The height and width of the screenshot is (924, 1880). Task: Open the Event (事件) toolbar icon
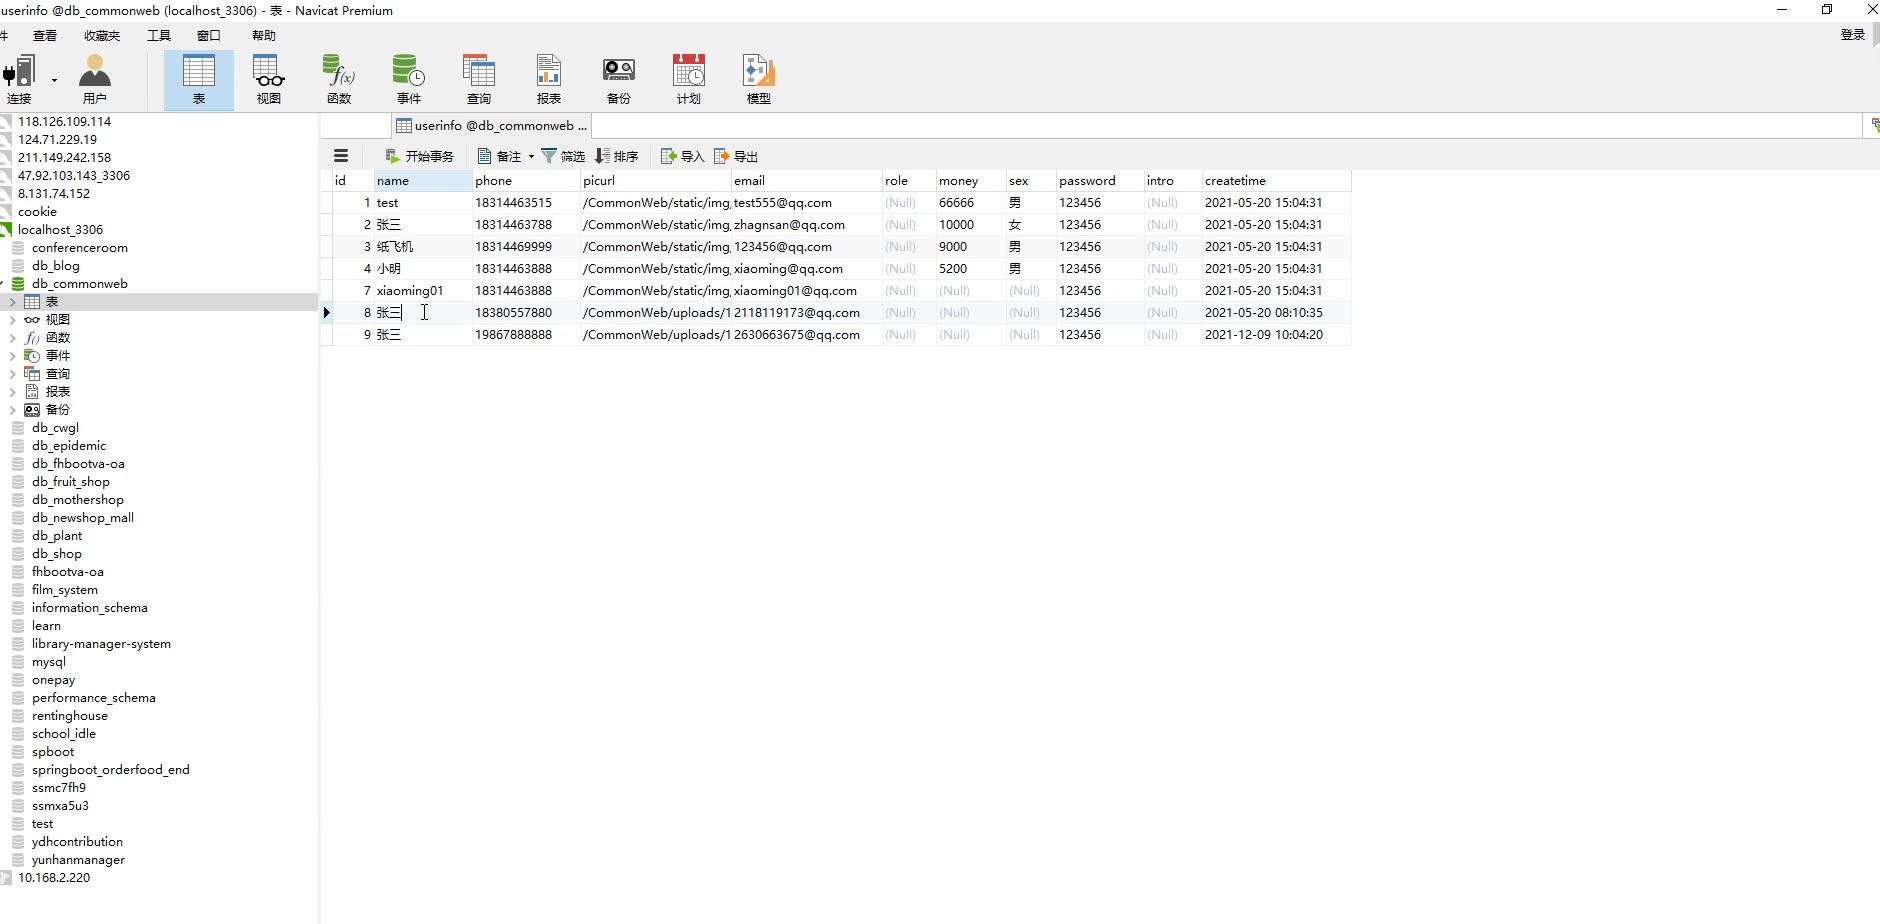tap(409, 80)
